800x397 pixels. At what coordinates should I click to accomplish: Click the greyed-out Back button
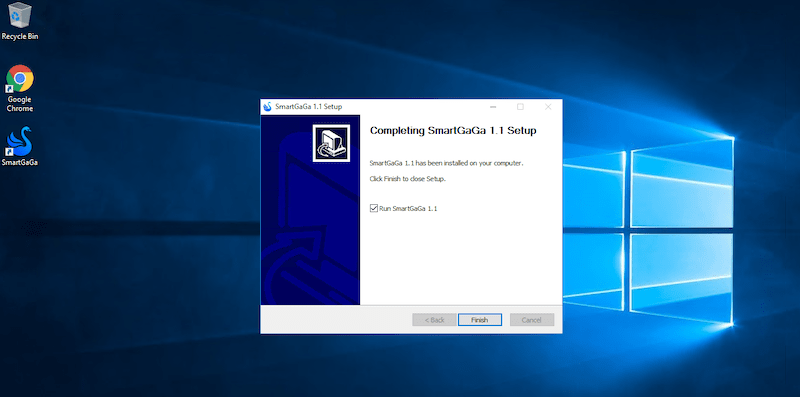(x=435, y=320)
